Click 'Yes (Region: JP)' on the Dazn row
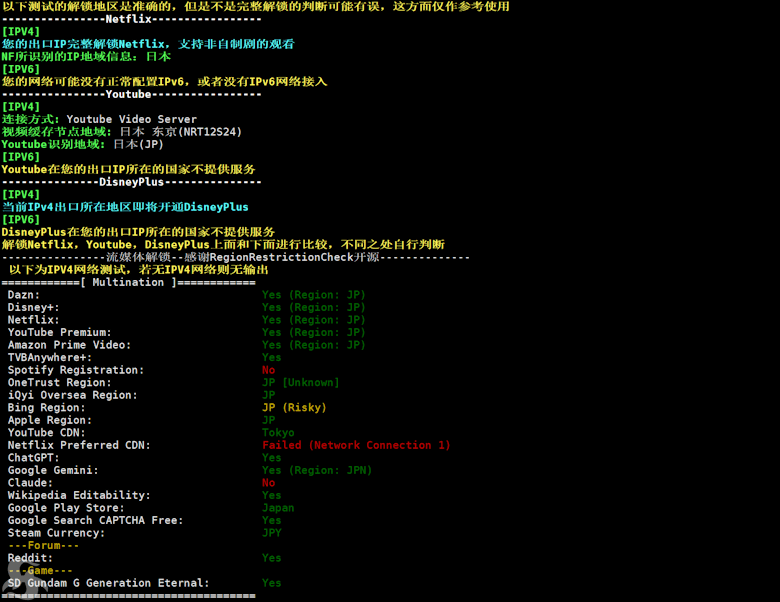 click(x=314, y=295)
